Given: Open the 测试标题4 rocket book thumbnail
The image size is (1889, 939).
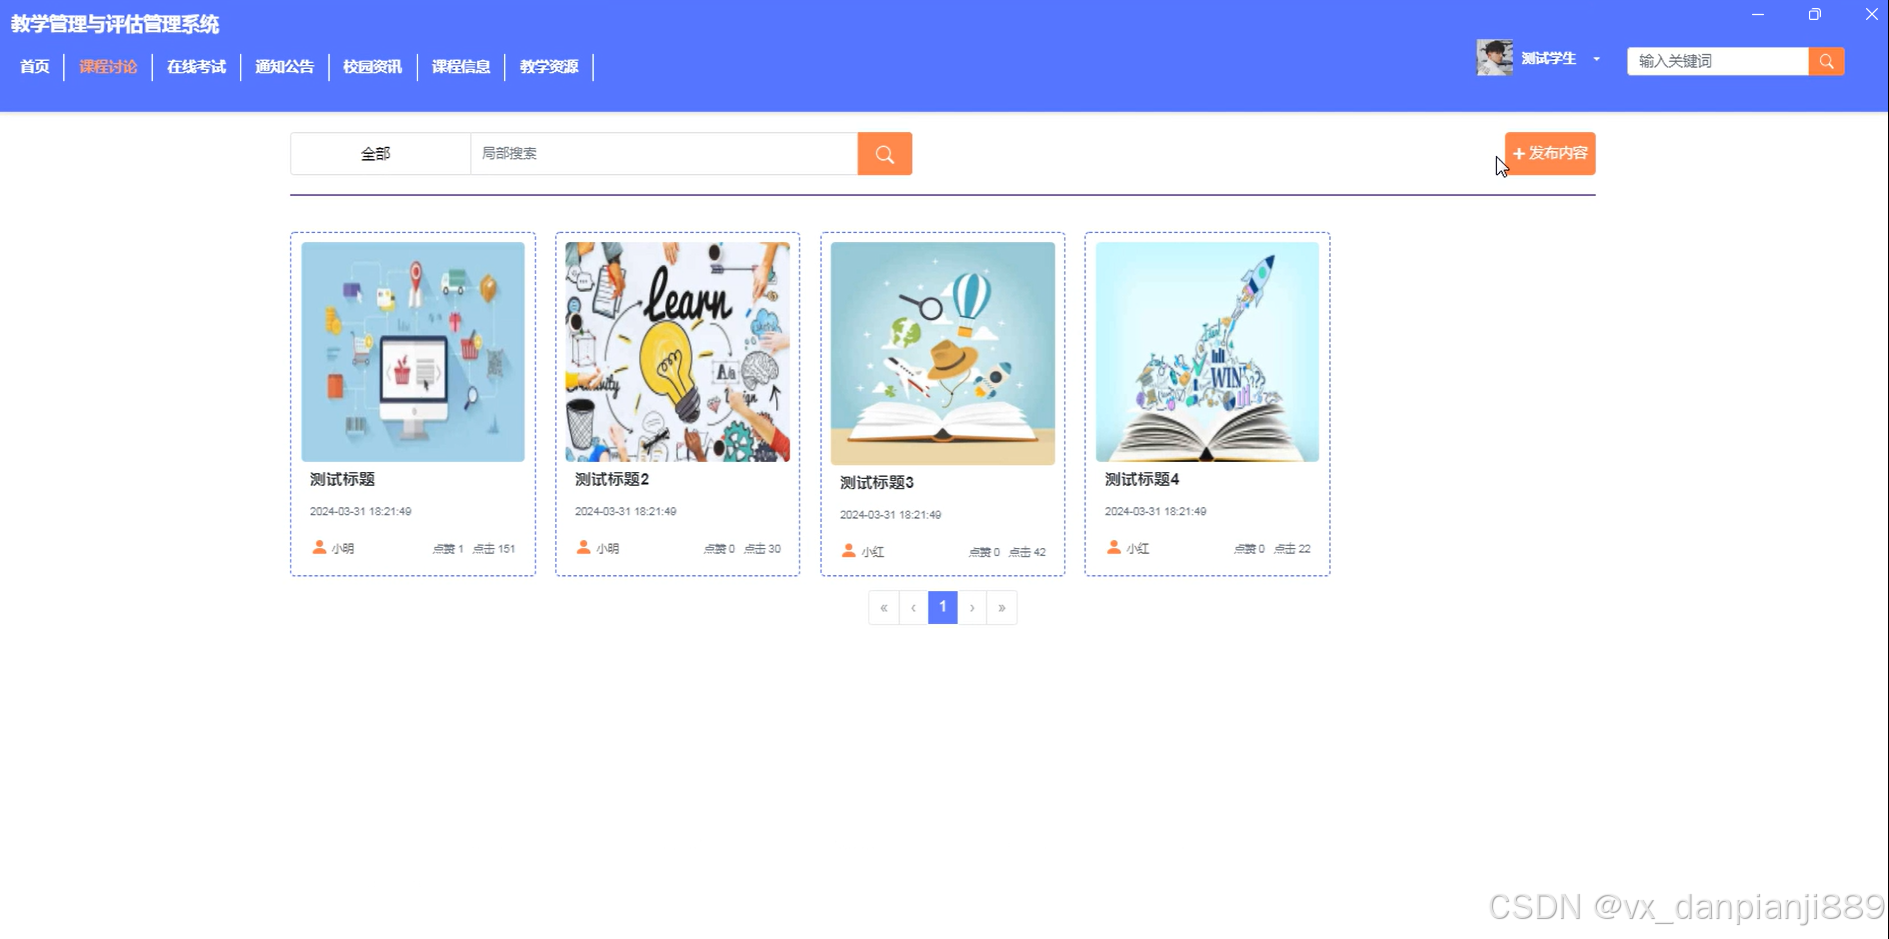Looking at the screenshot, I should (x=1207, y=352).
